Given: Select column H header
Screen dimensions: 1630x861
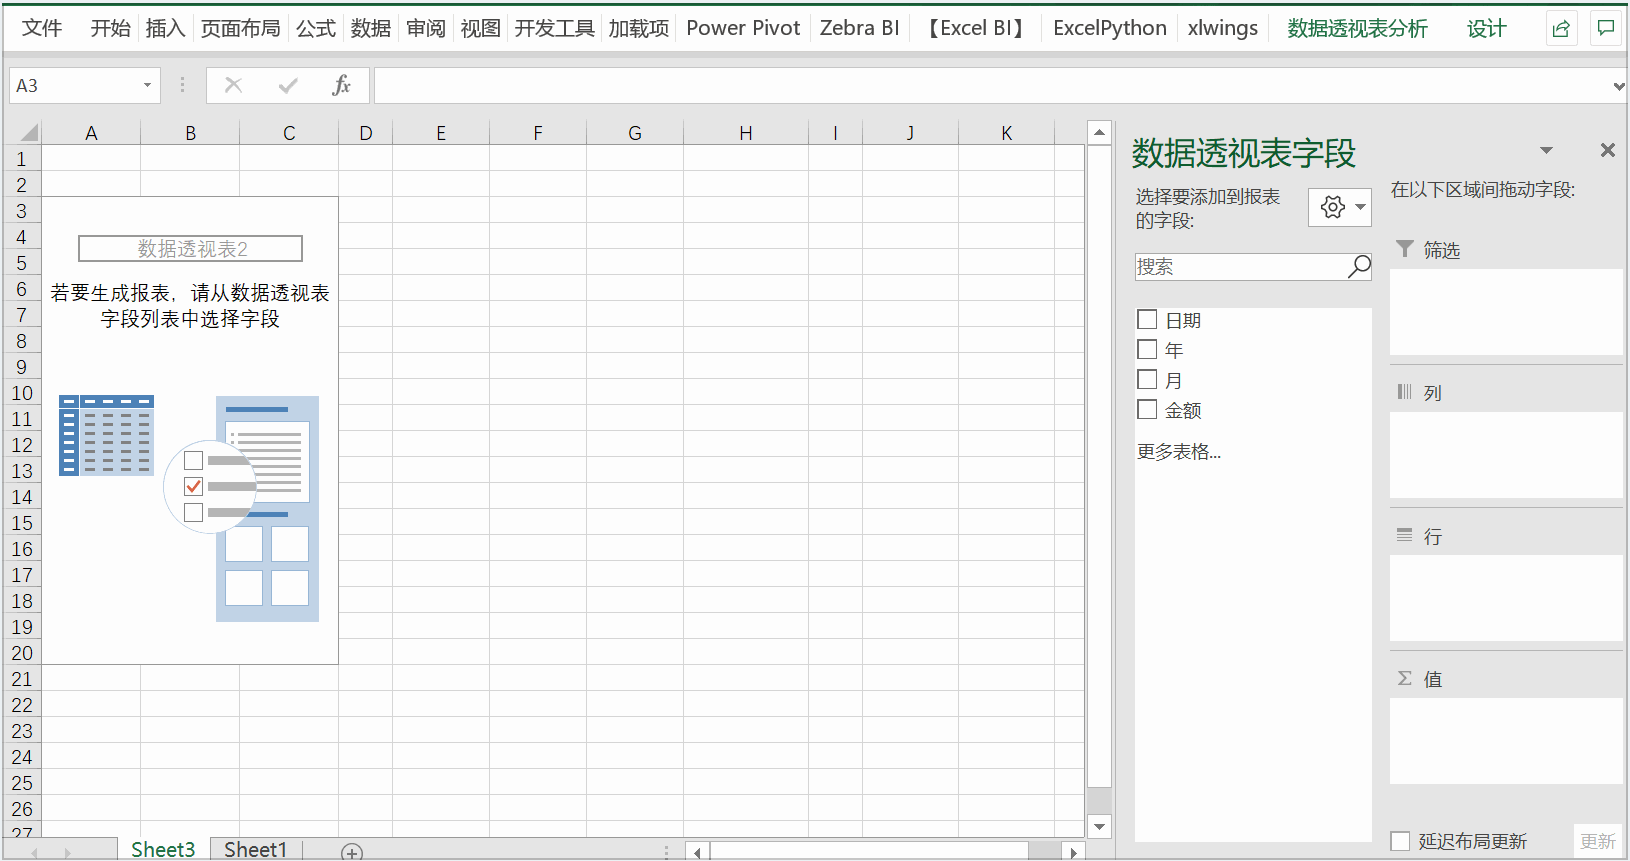Looking at the screenshot, I should pos(746,133).
